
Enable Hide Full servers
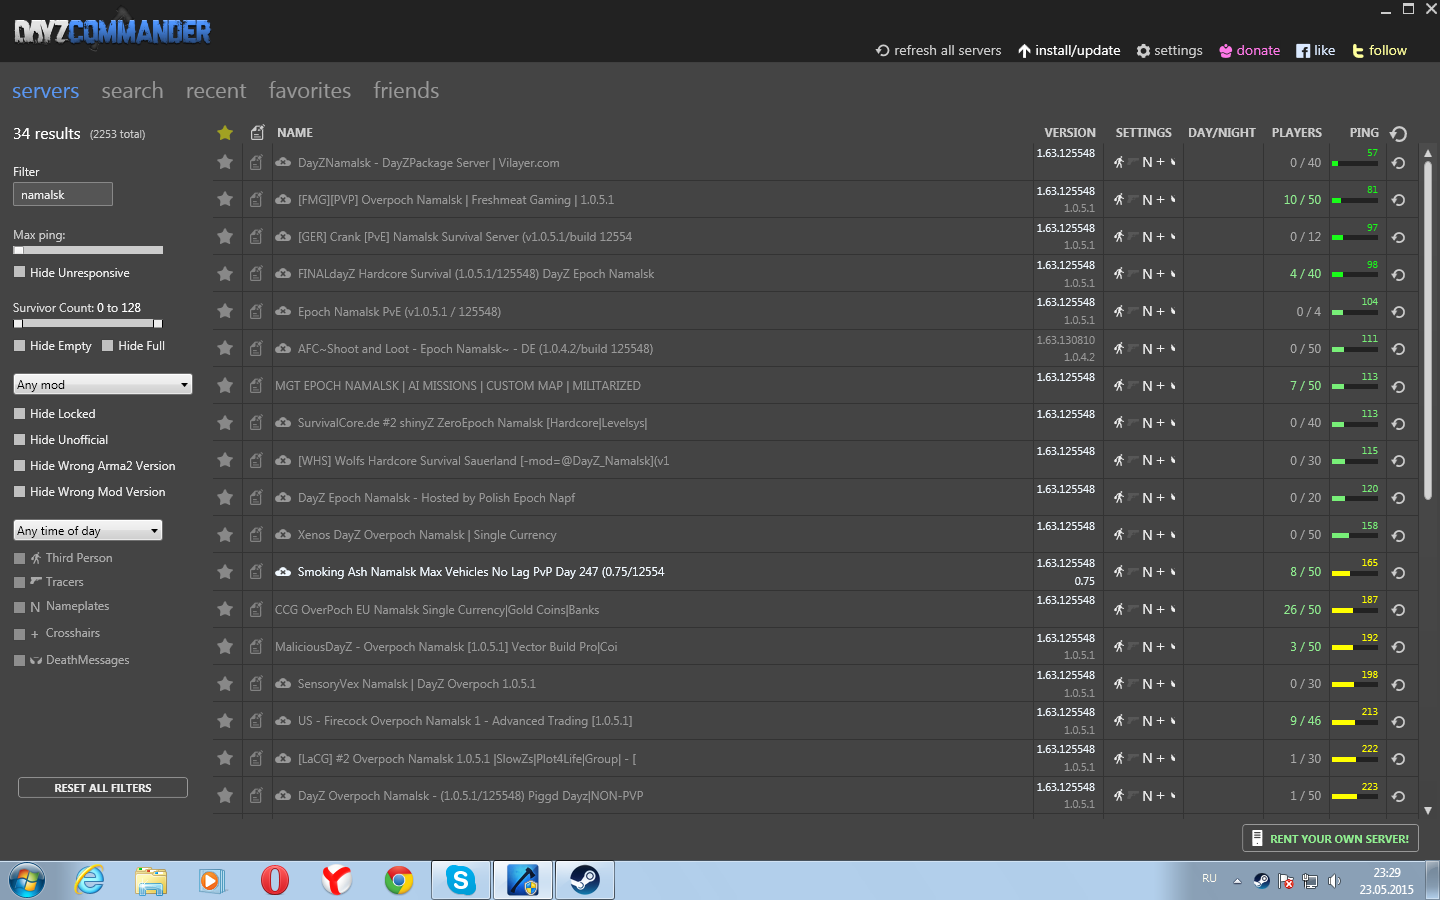(107, 345)
